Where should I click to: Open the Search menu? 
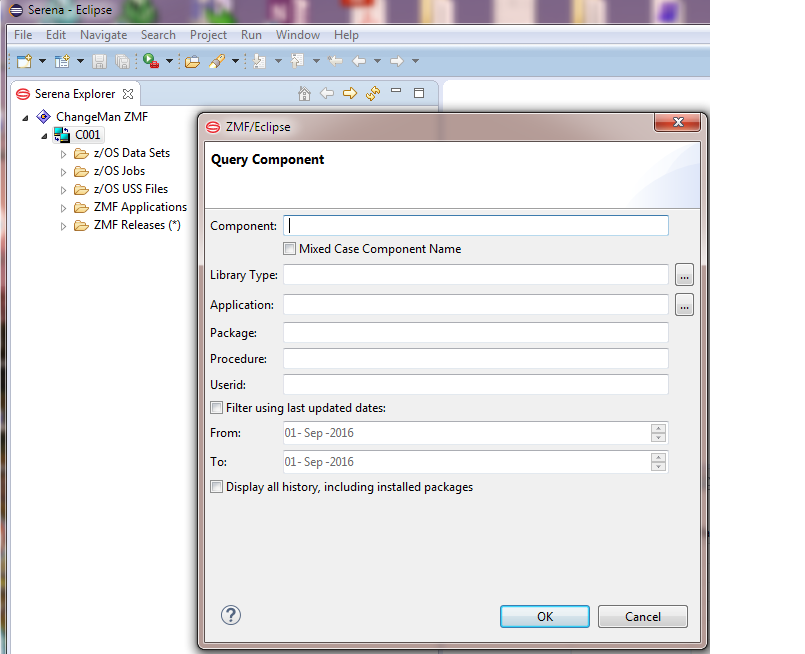tap(158, 35)
